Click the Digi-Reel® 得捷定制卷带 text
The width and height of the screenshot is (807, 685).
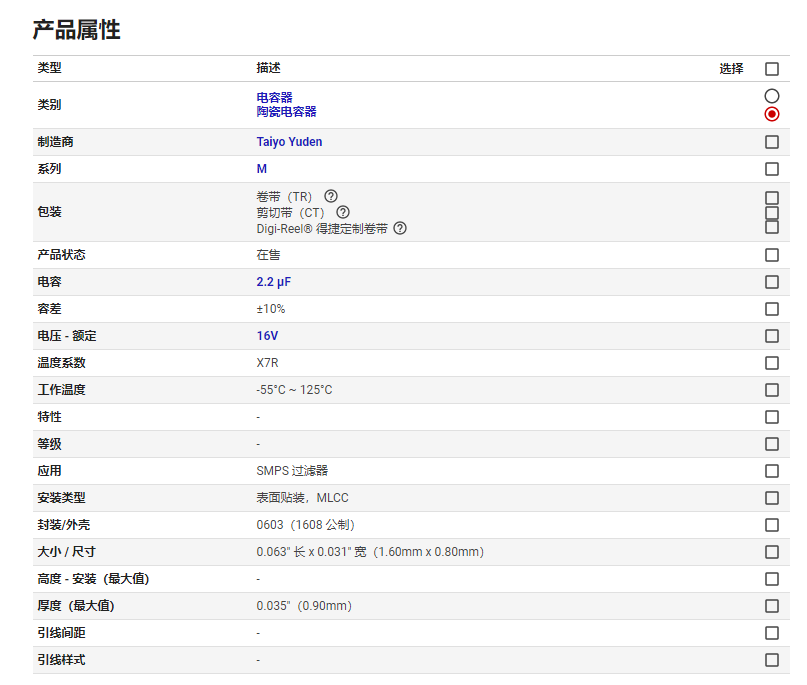pos(322,229)
